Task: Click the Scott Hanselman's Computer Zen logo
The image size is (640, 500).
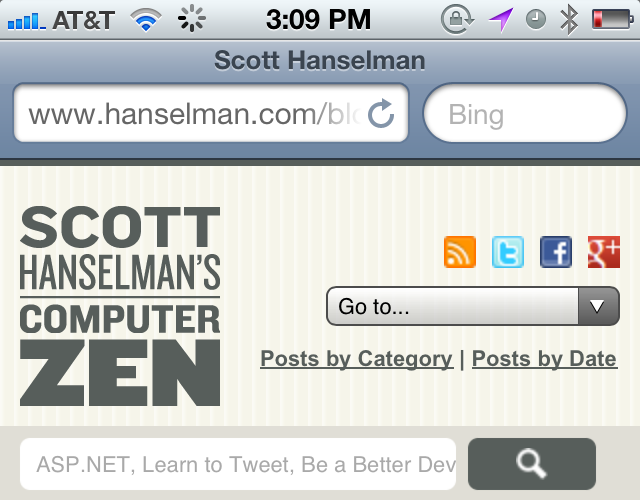Action: [120, 306]
